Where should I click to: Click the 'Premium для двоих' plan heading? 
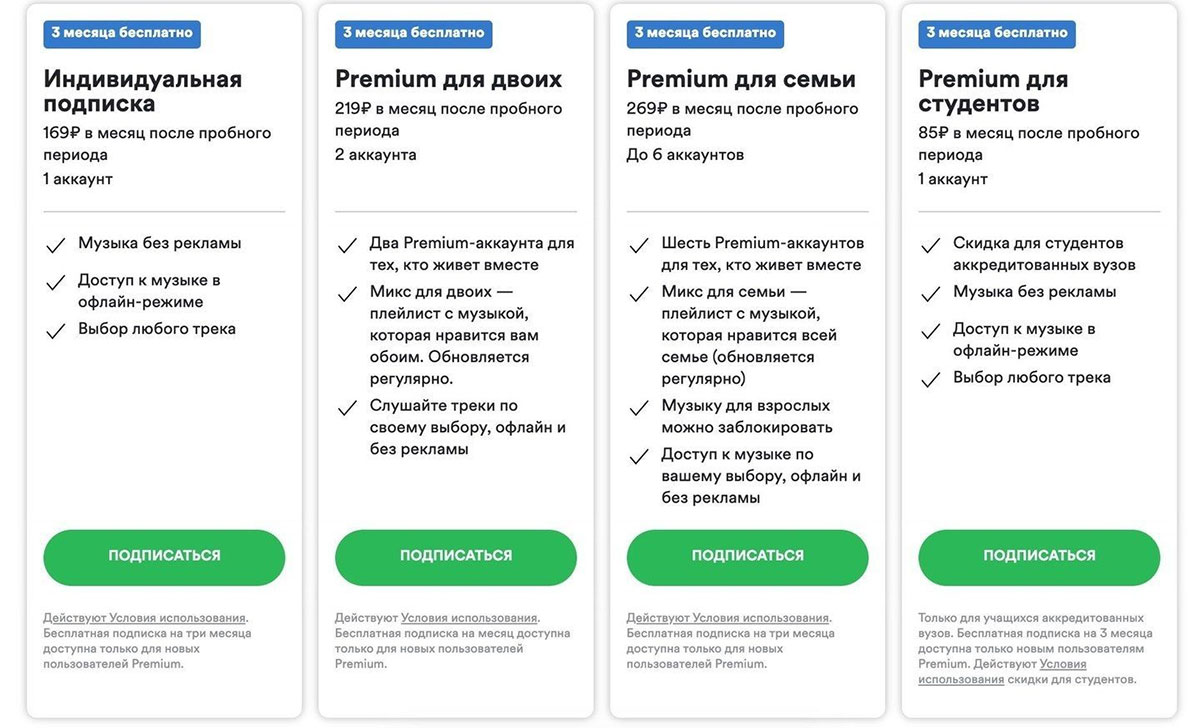coord(448,79)
